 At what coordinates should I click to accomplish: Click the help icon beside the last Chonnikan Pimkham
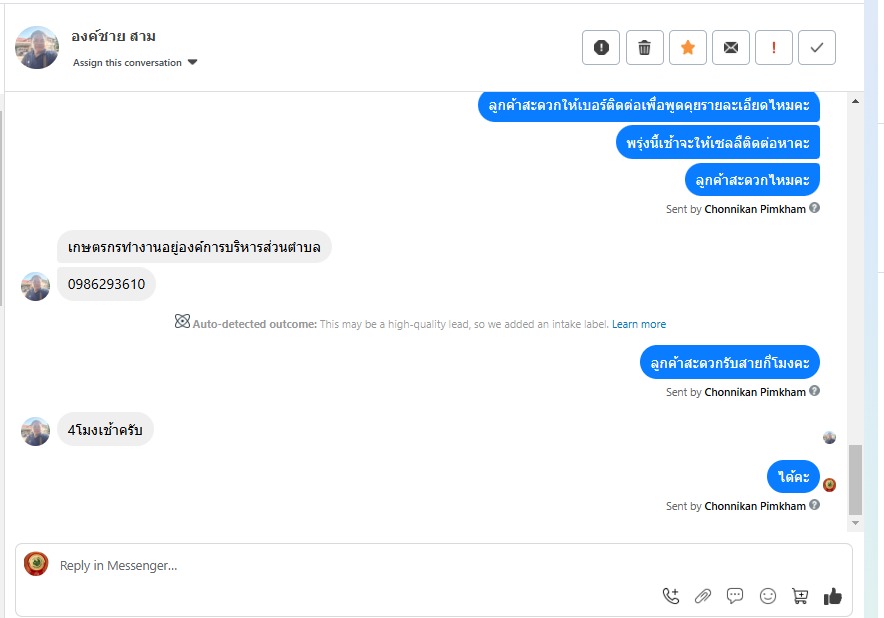pyautogui.click(x=815, y=505)
